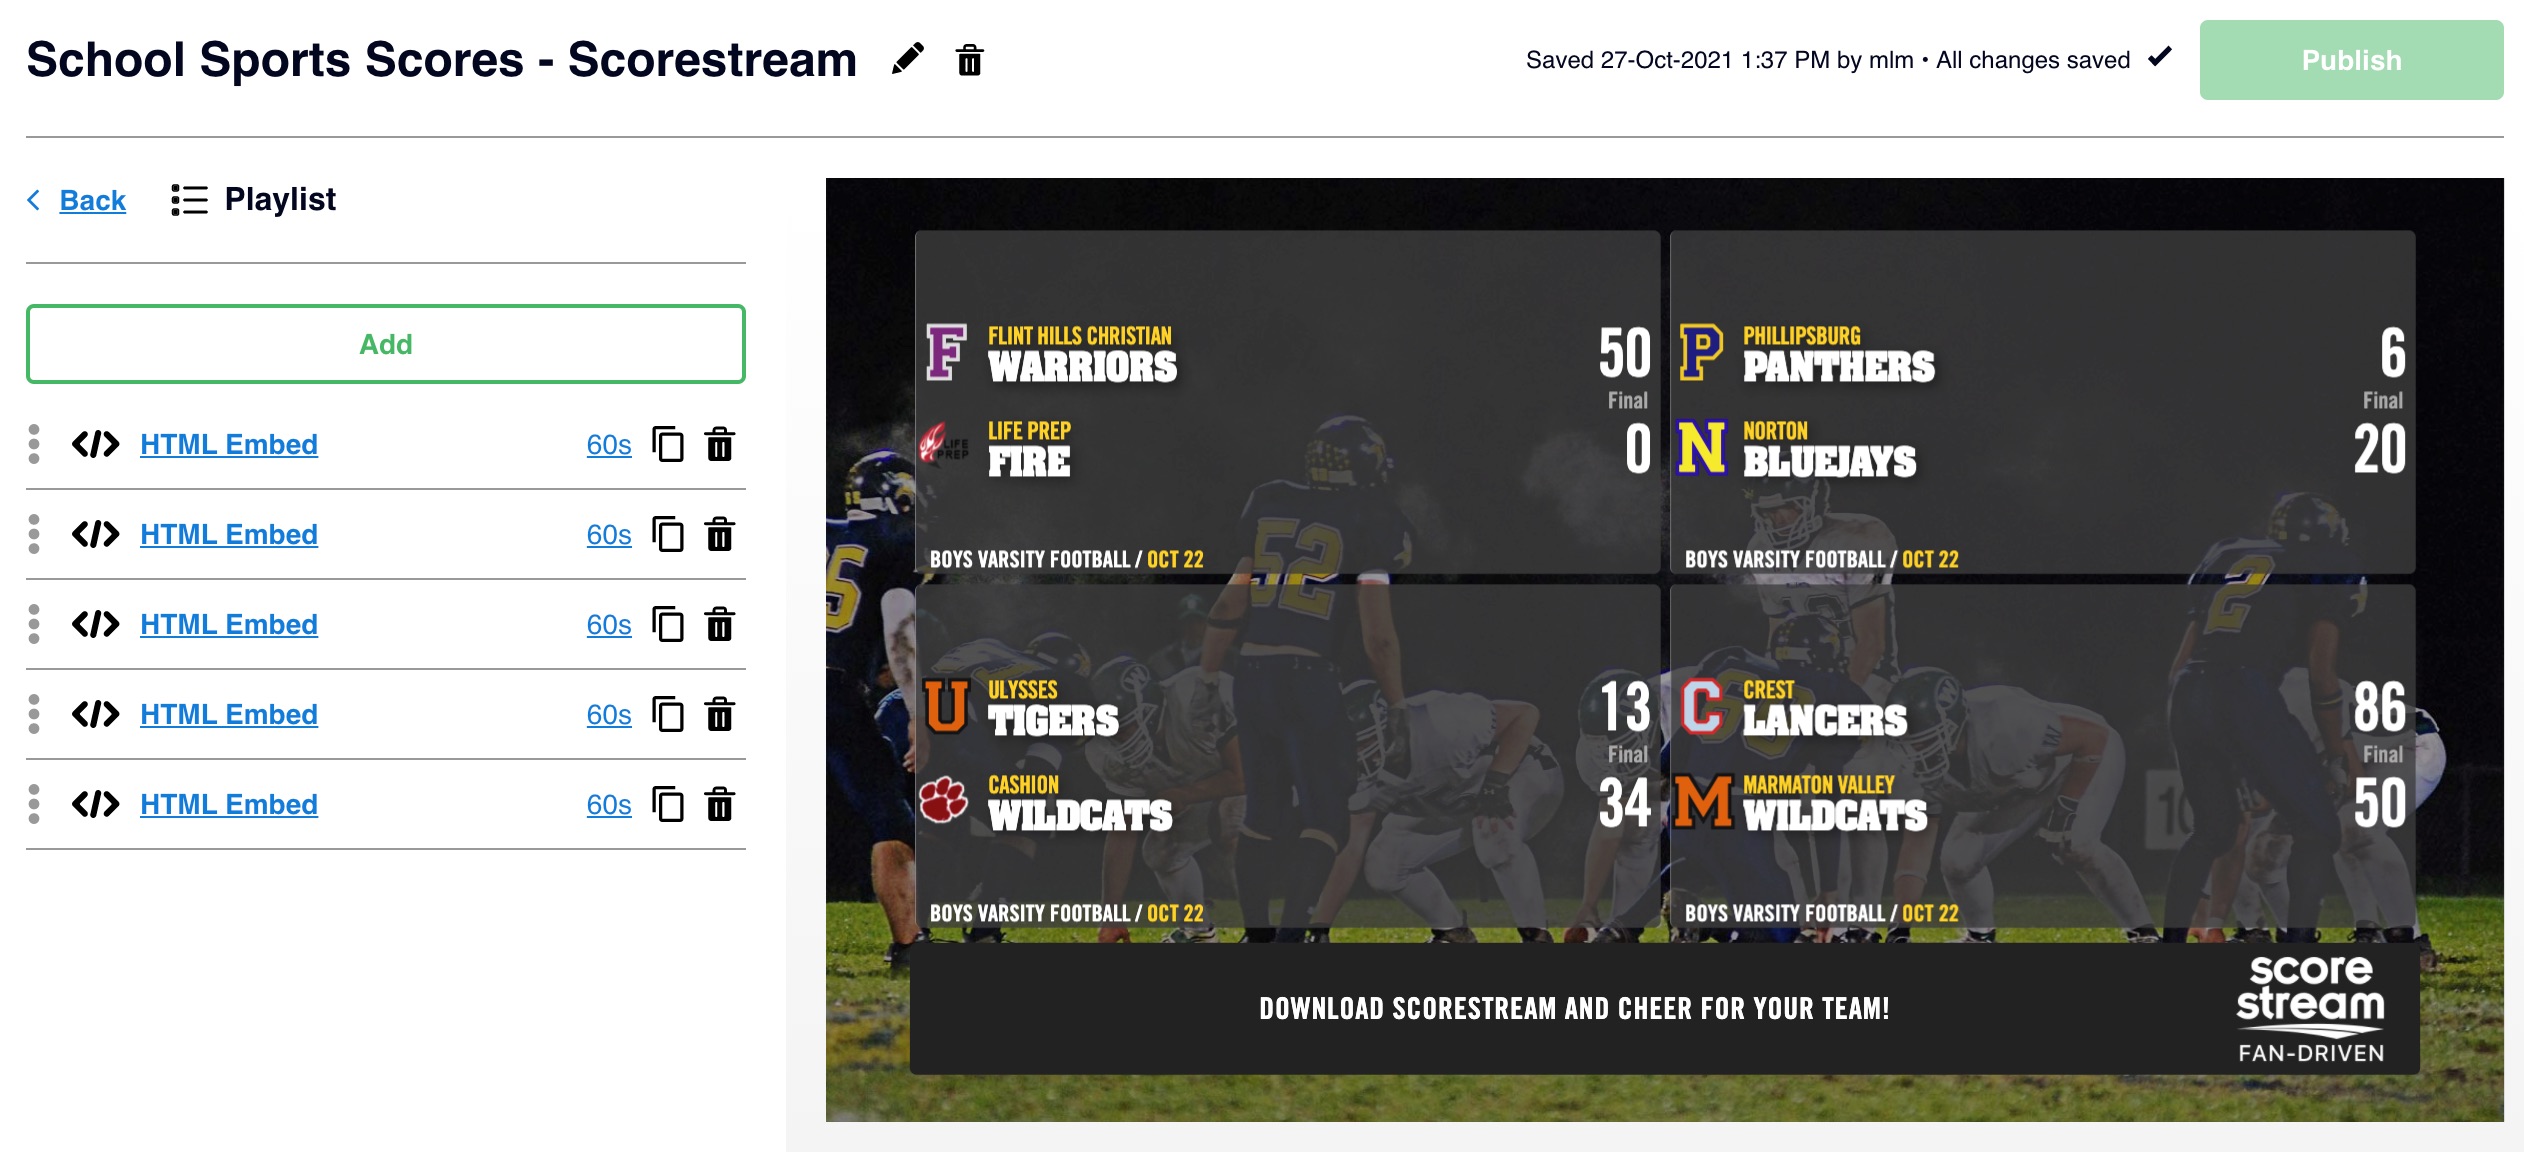Image resolution: width=2524 pixels, height=1152 pixels.
Task: Click the Download Scorestream banner text
Action: [1575, 1008]
